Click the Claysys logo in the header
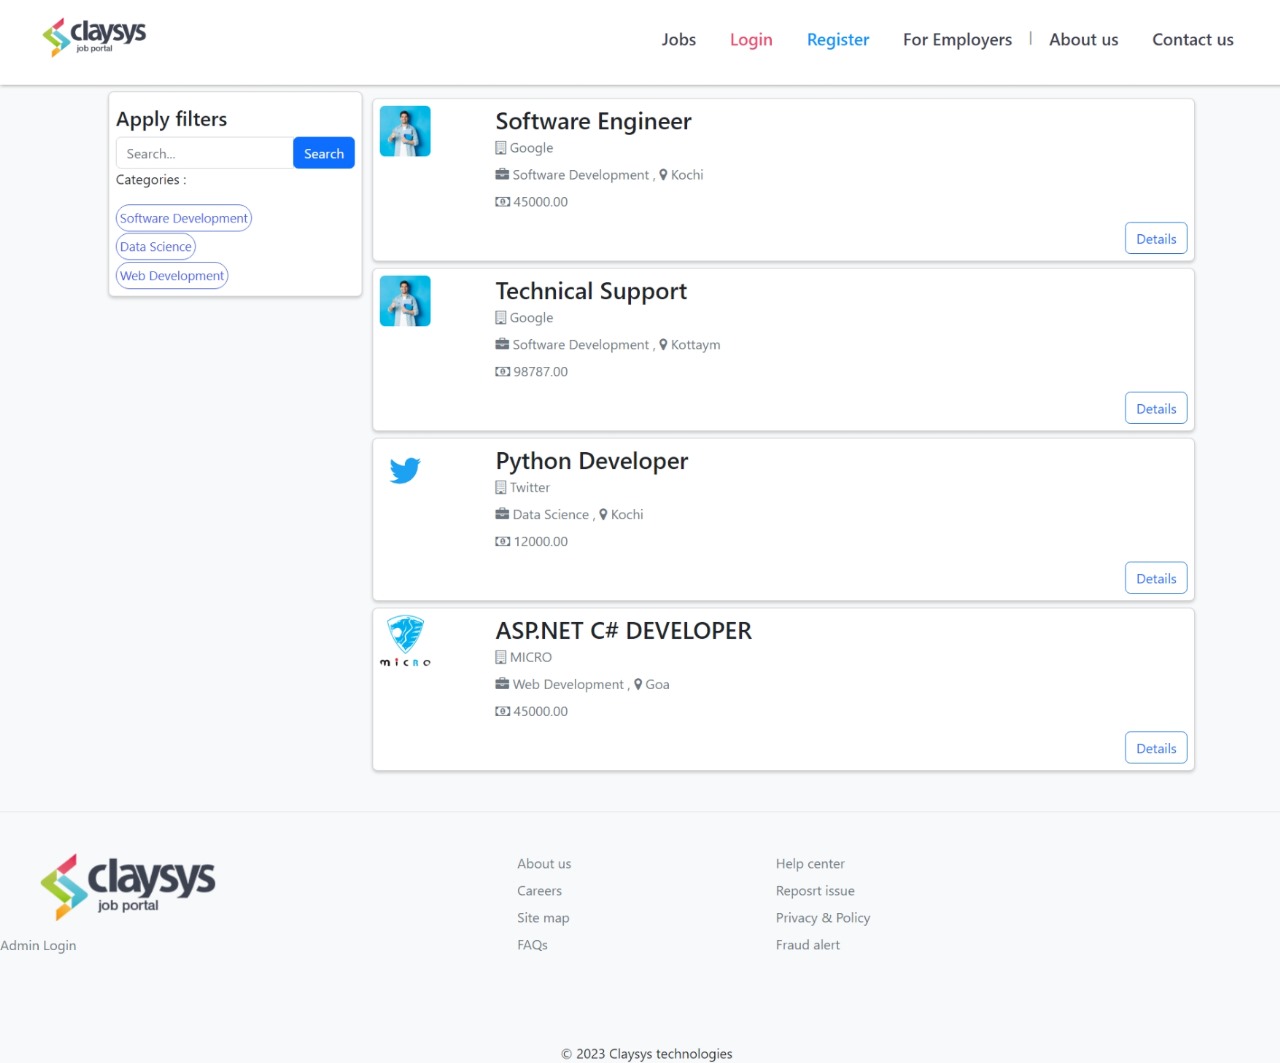The image size is (1280, 1063). (94, 37)
